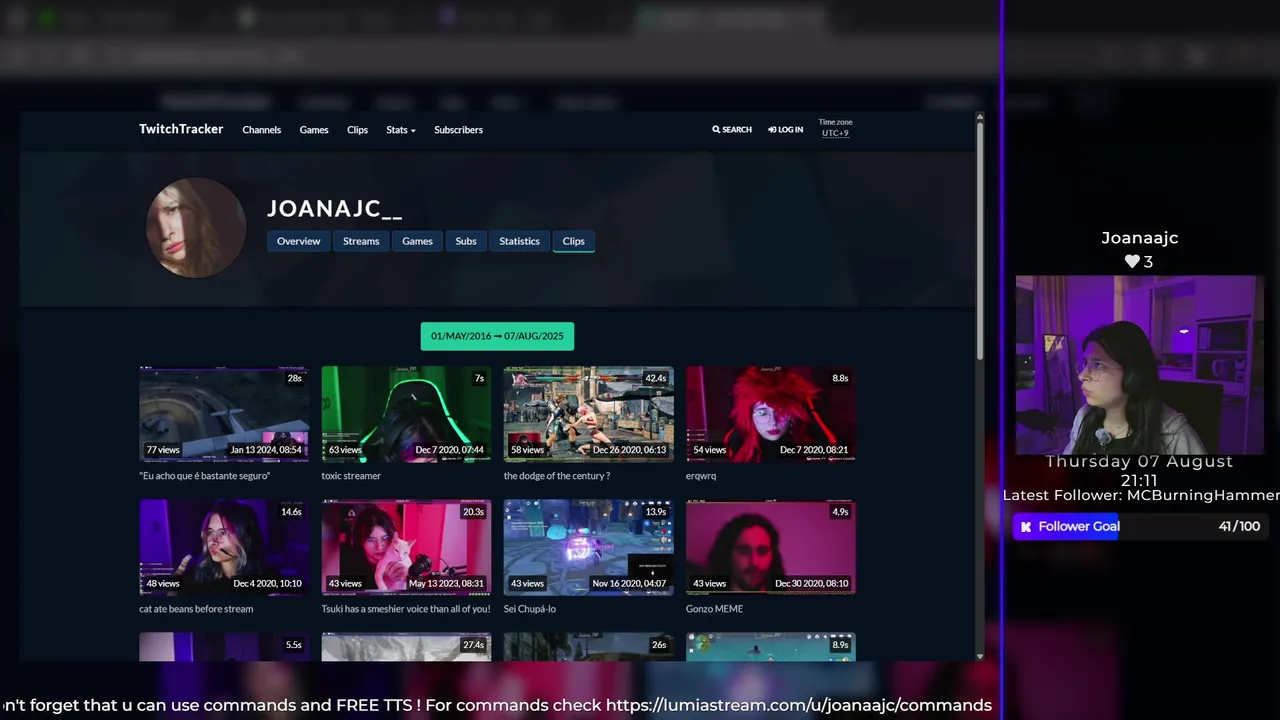Click the "cat ate beans before stream" title
1280x720 pixels.
pyautogui.click(x=196, y=609)
